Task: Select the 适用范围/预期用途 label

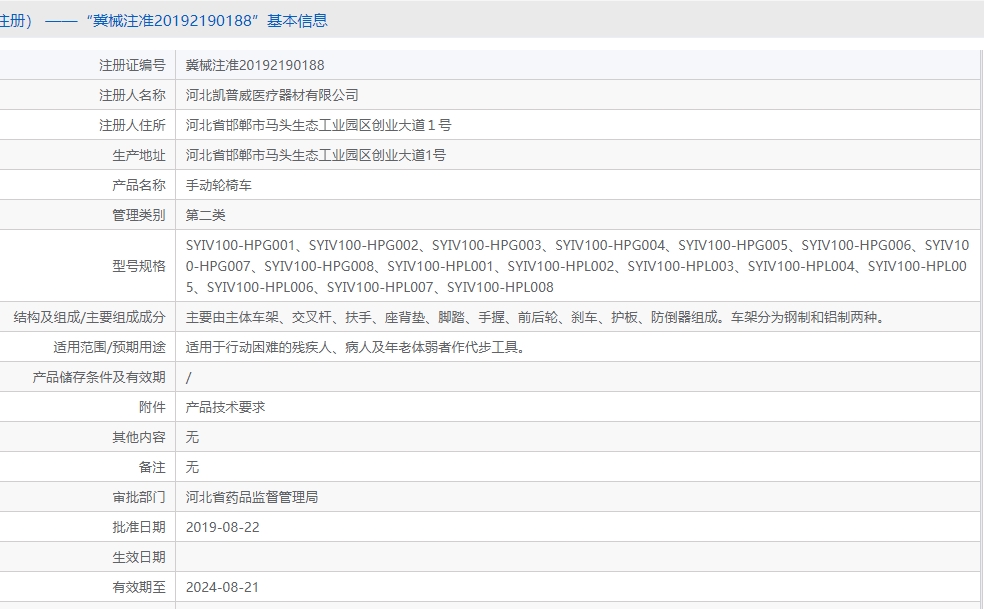Action: tap(109, 347)
